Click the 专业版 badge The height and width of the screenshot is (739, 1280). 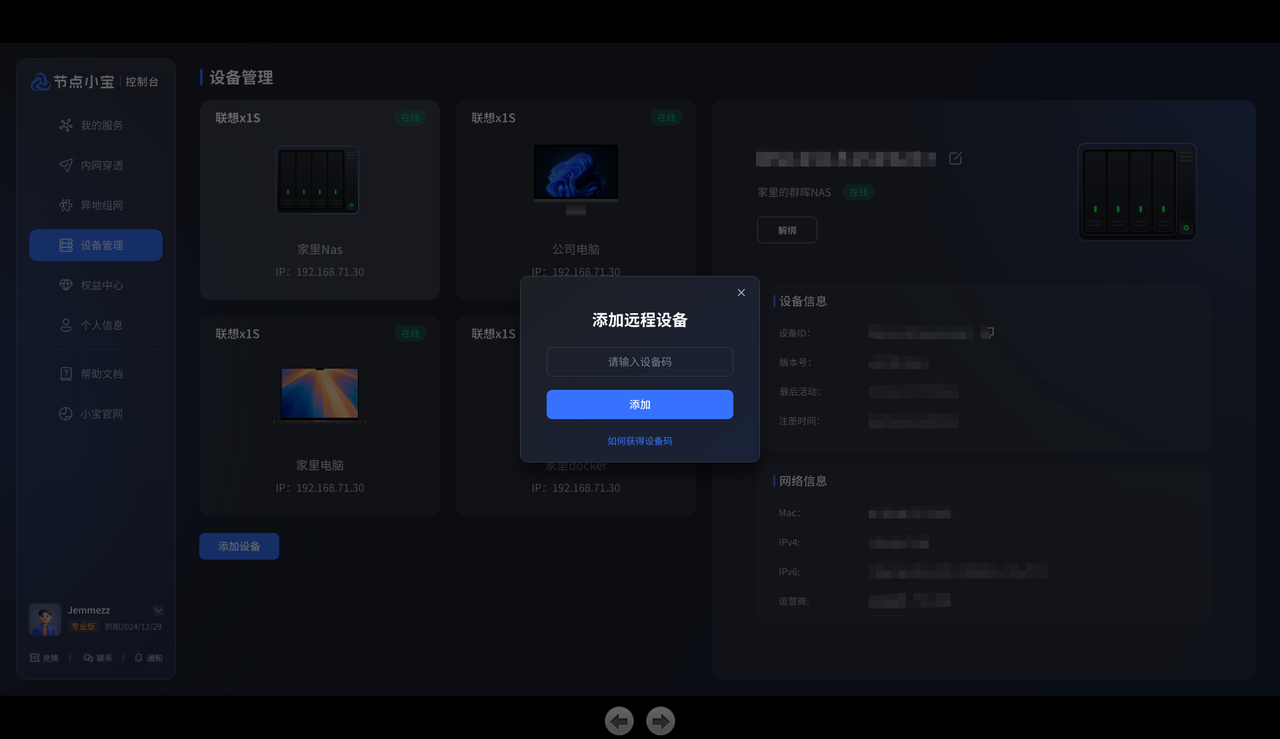tap(83, 627)
